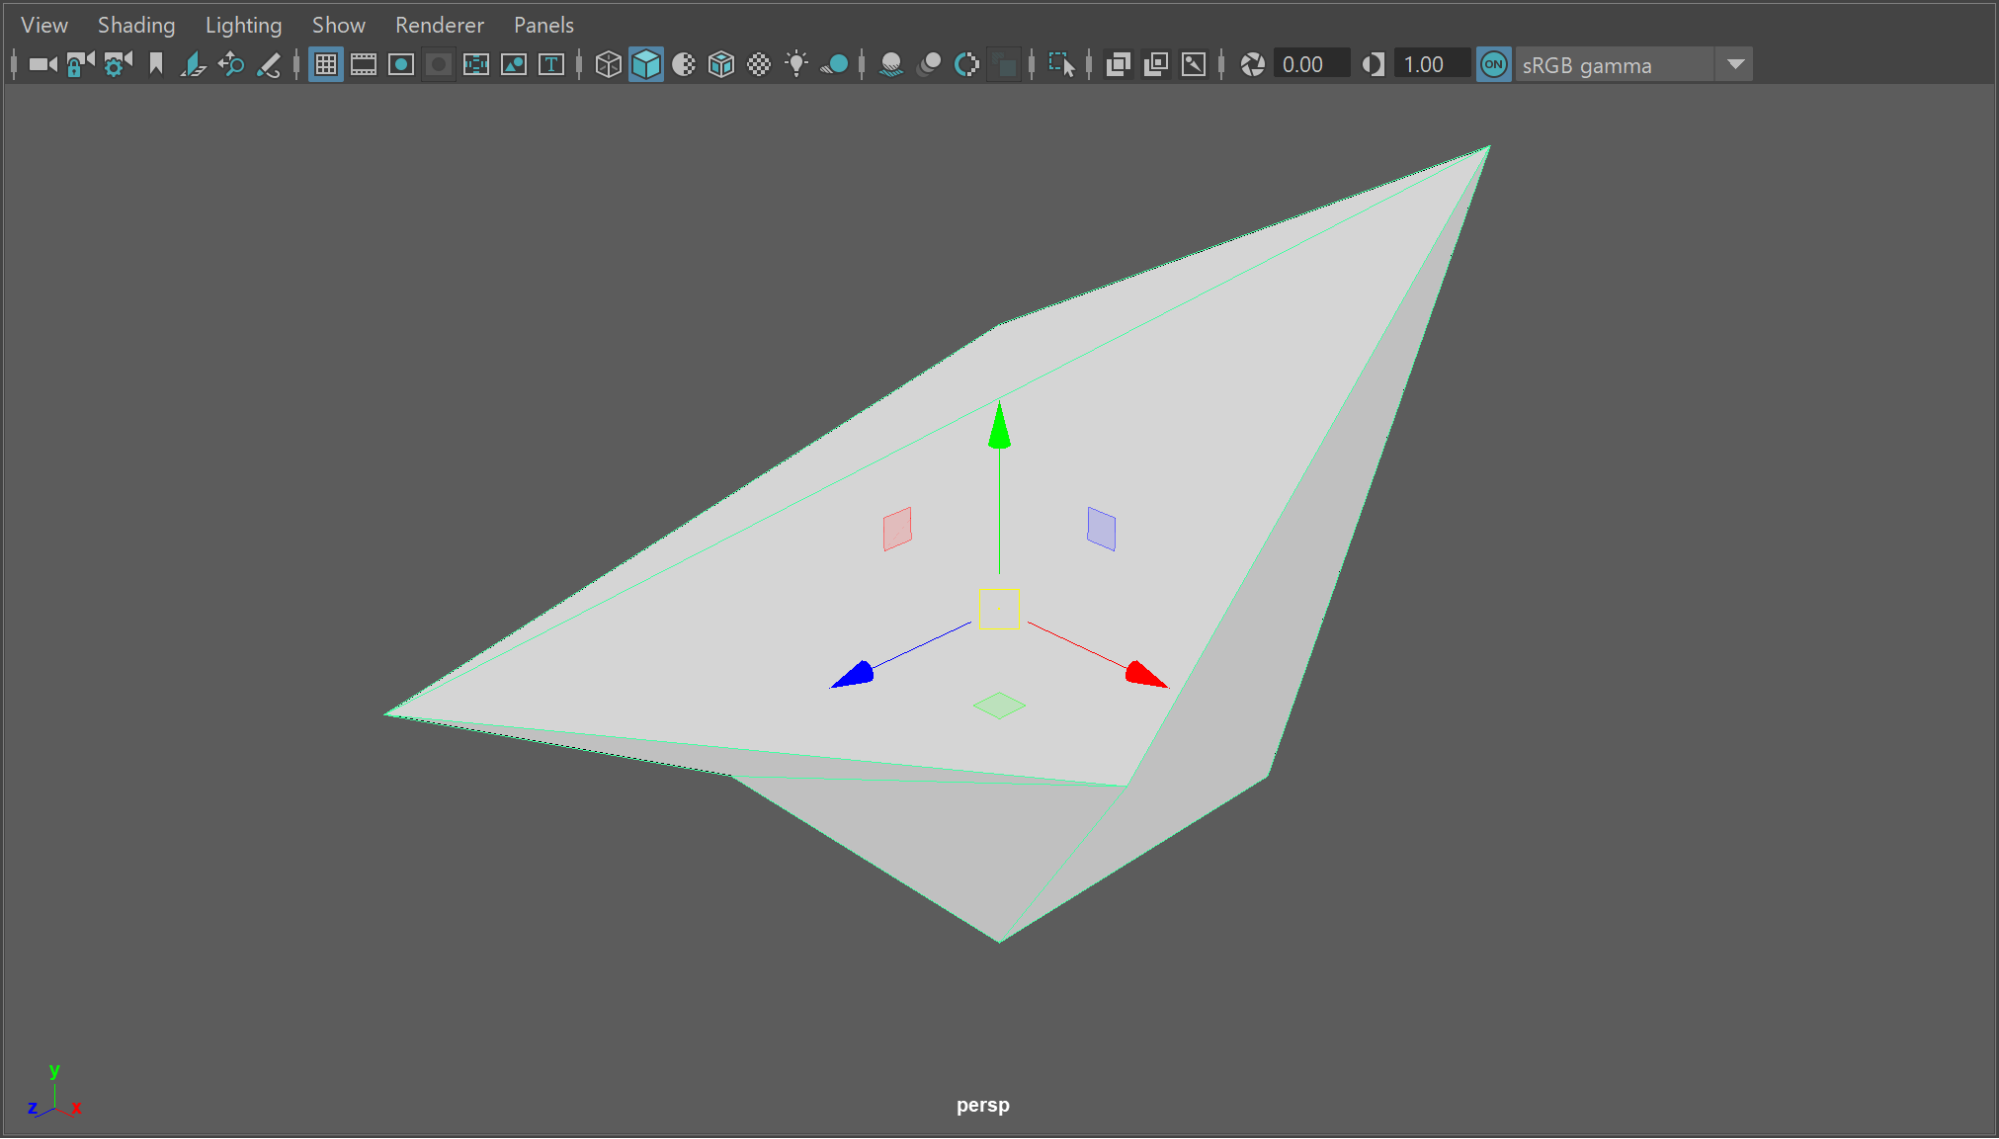Screen dimensions: 1999x1139
Task: Click the red X-axis move arrow
Action: pos(1144,675)
